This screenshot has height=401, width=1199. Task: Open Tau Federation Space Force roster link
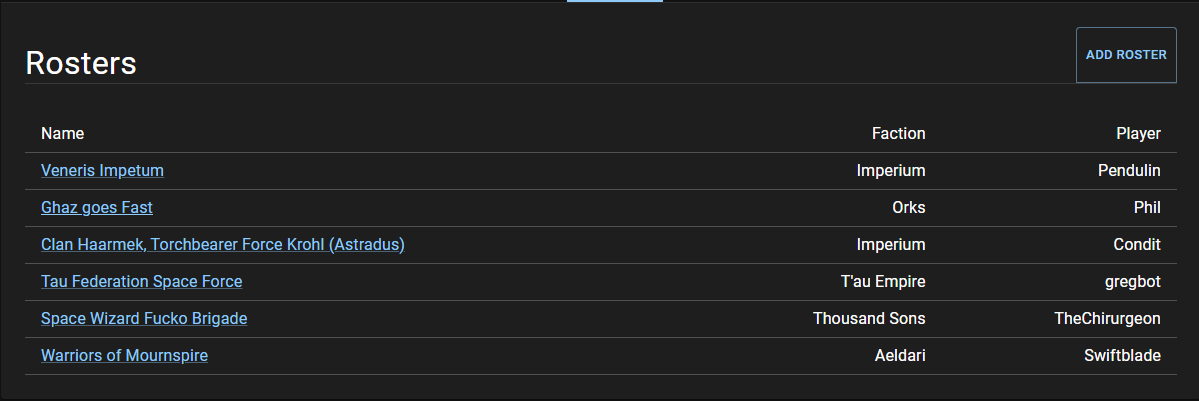tap(141, 282)
